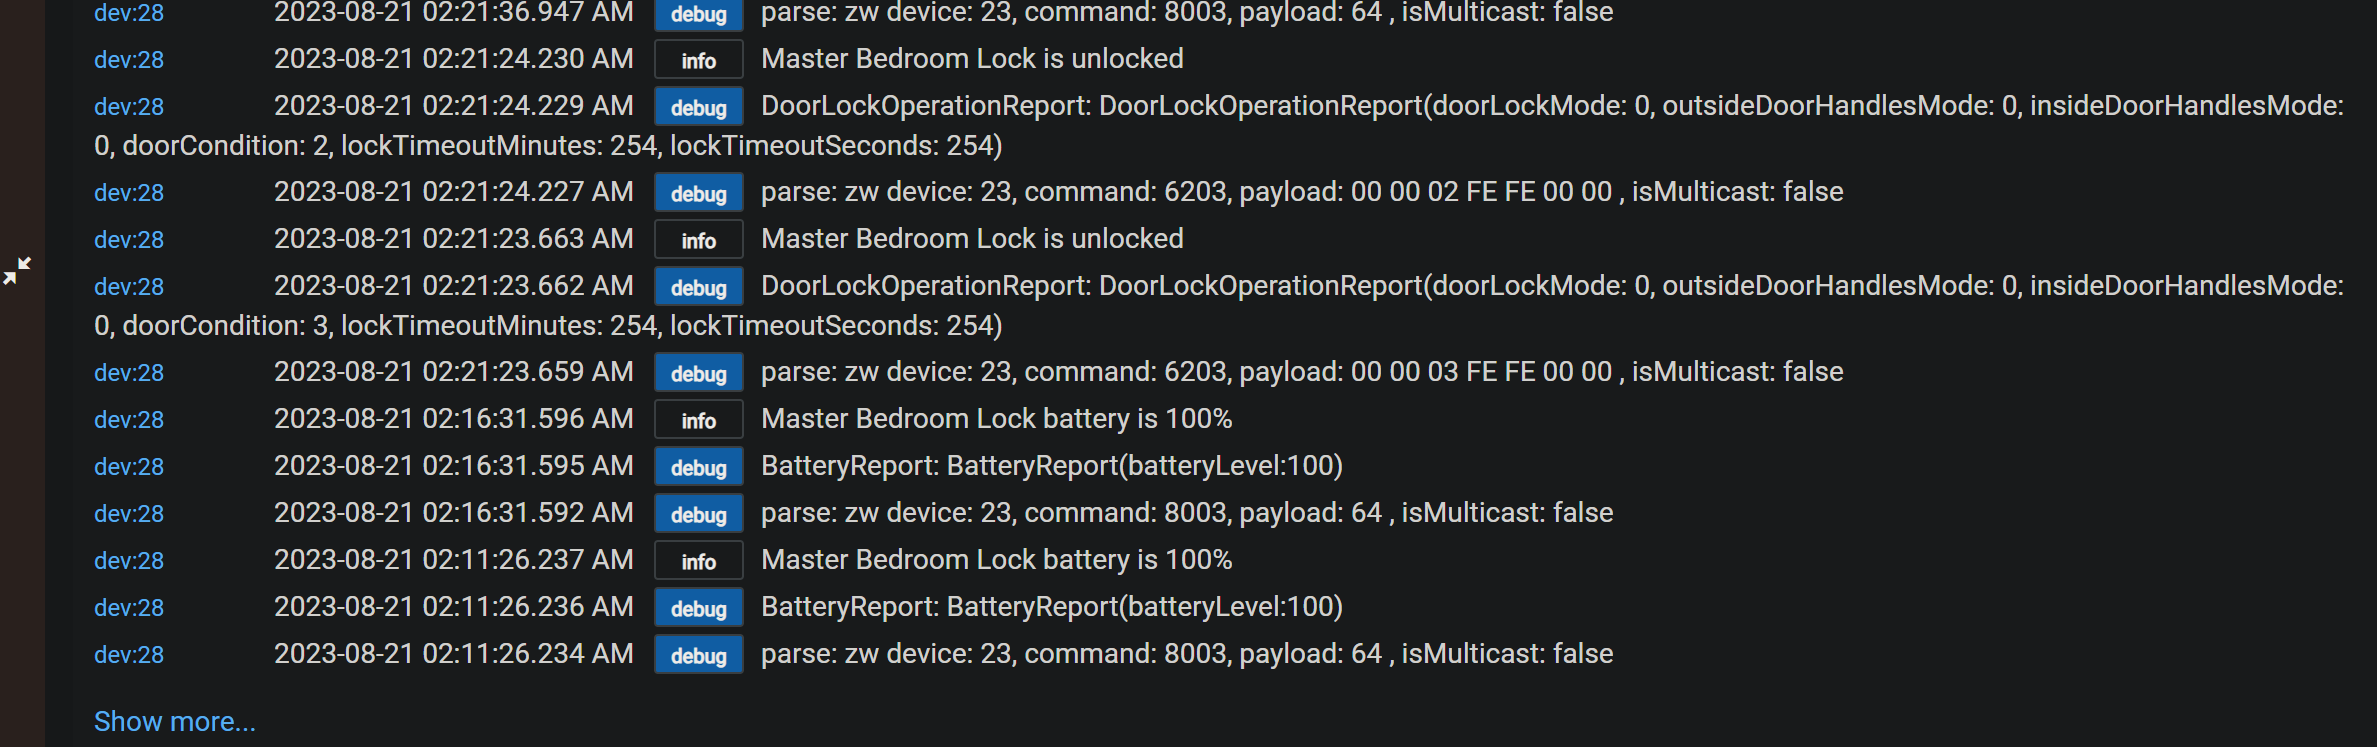The width and height of the screenshot is (2377, 747).
Task: Open dev:28 link for 02:21:24.230 AM entry
Action: click(129, 60)
